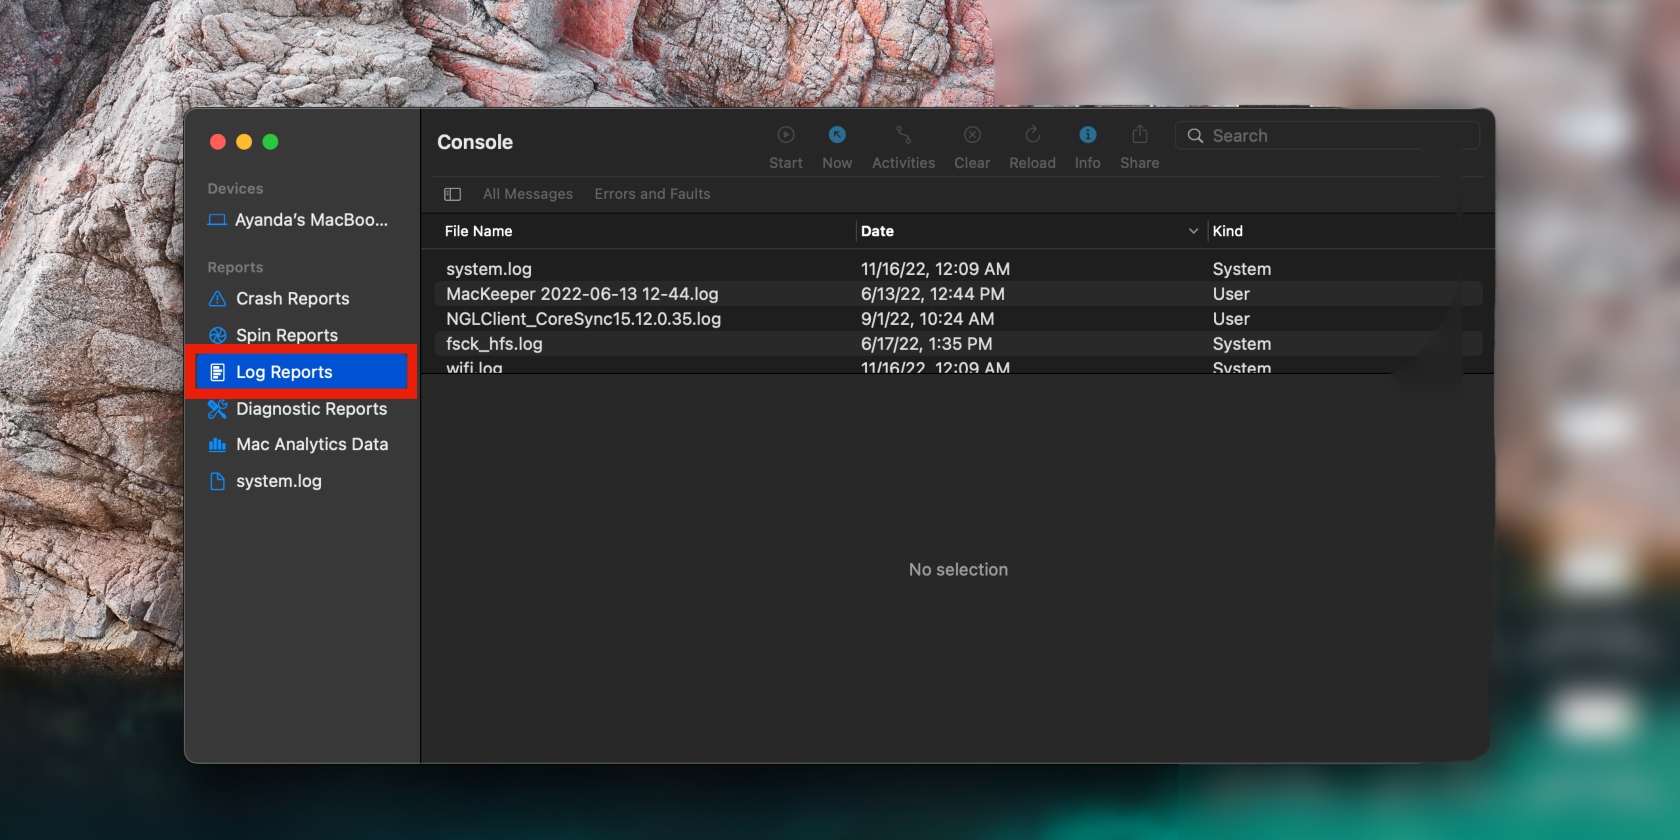Select the system.log row in table
1680x840 pixels.
[958, 269]
